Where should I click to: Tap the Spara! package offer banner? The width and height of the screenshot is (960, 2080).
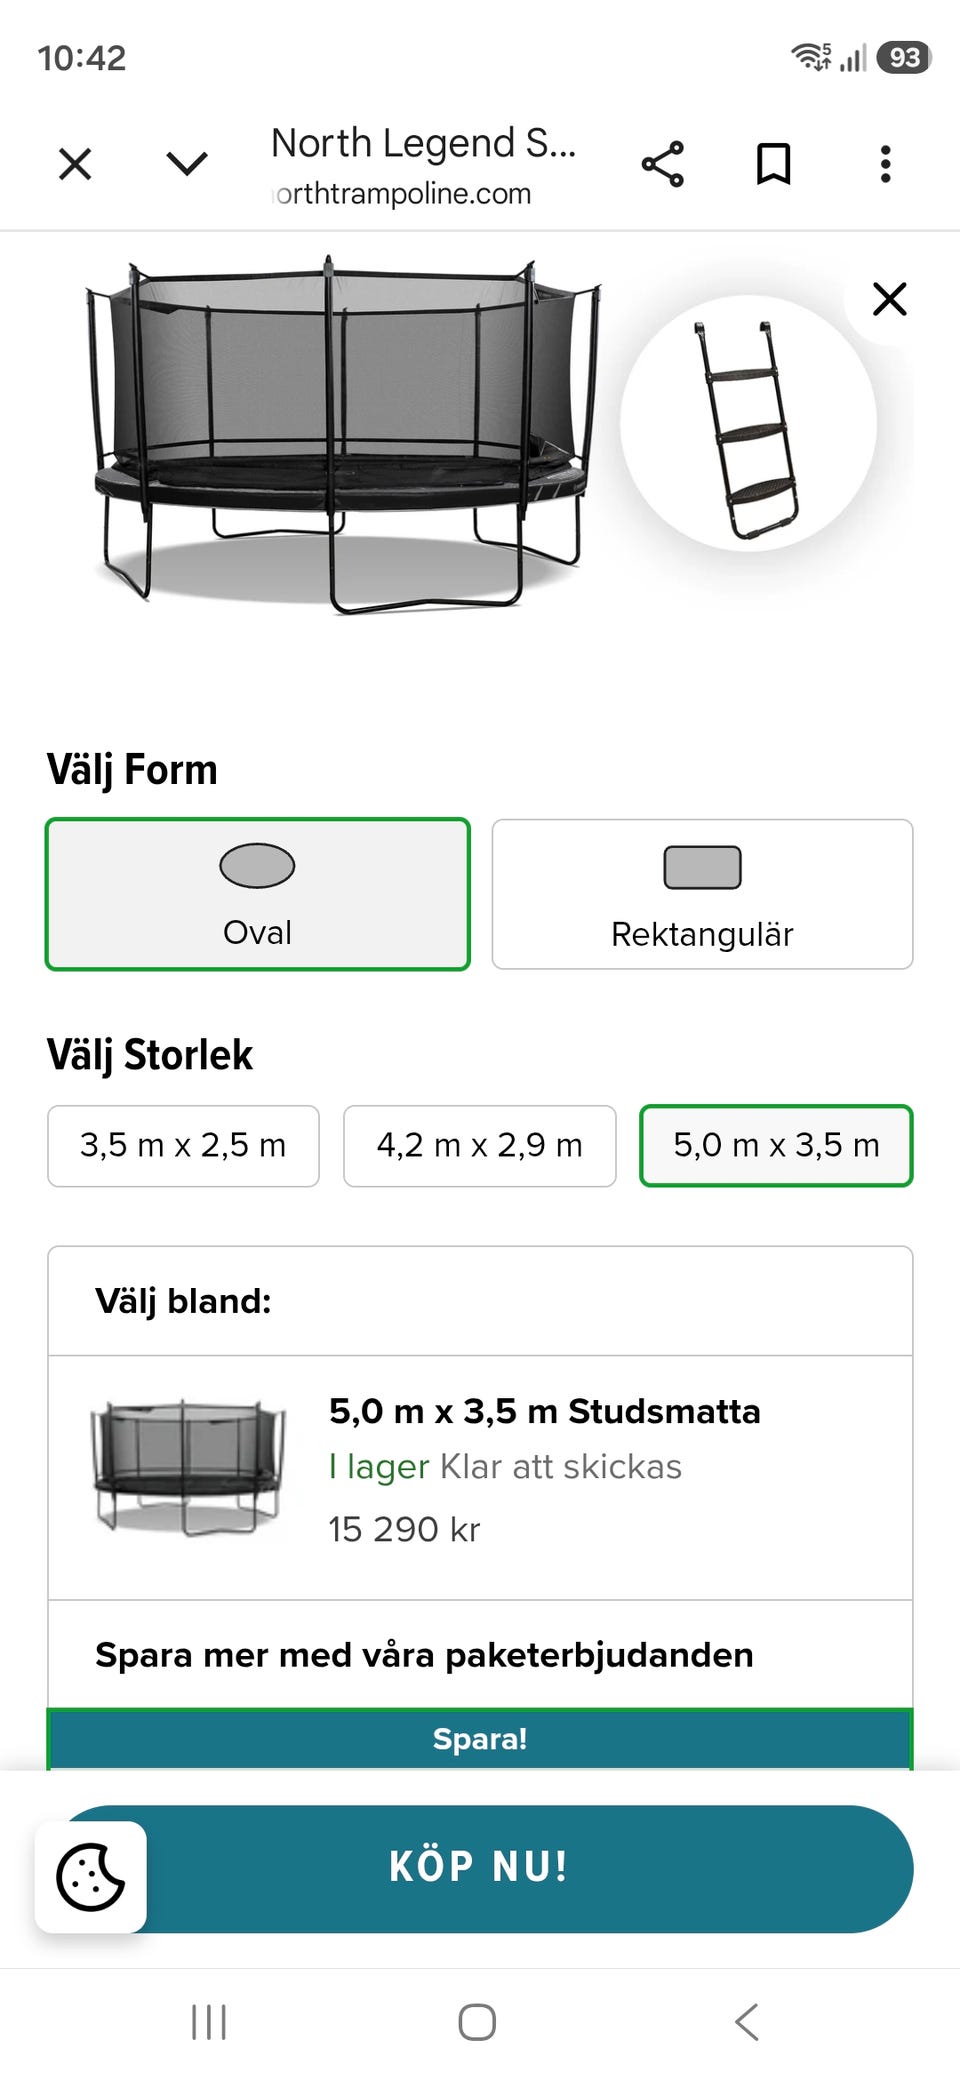pos(480,1739)
